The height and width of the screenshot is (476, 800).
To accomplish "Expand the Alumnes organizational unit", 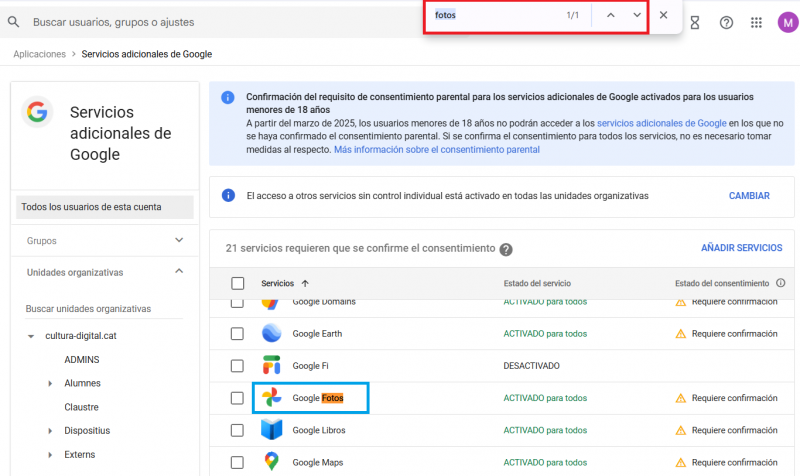I will pyautogui.click(x=50, y=383).
